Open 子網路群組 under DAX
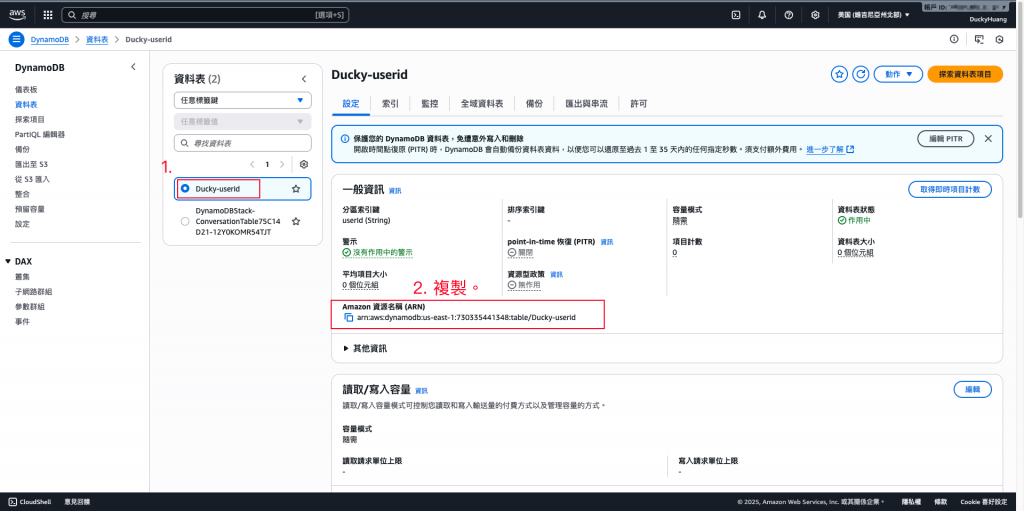 (34, 291)
